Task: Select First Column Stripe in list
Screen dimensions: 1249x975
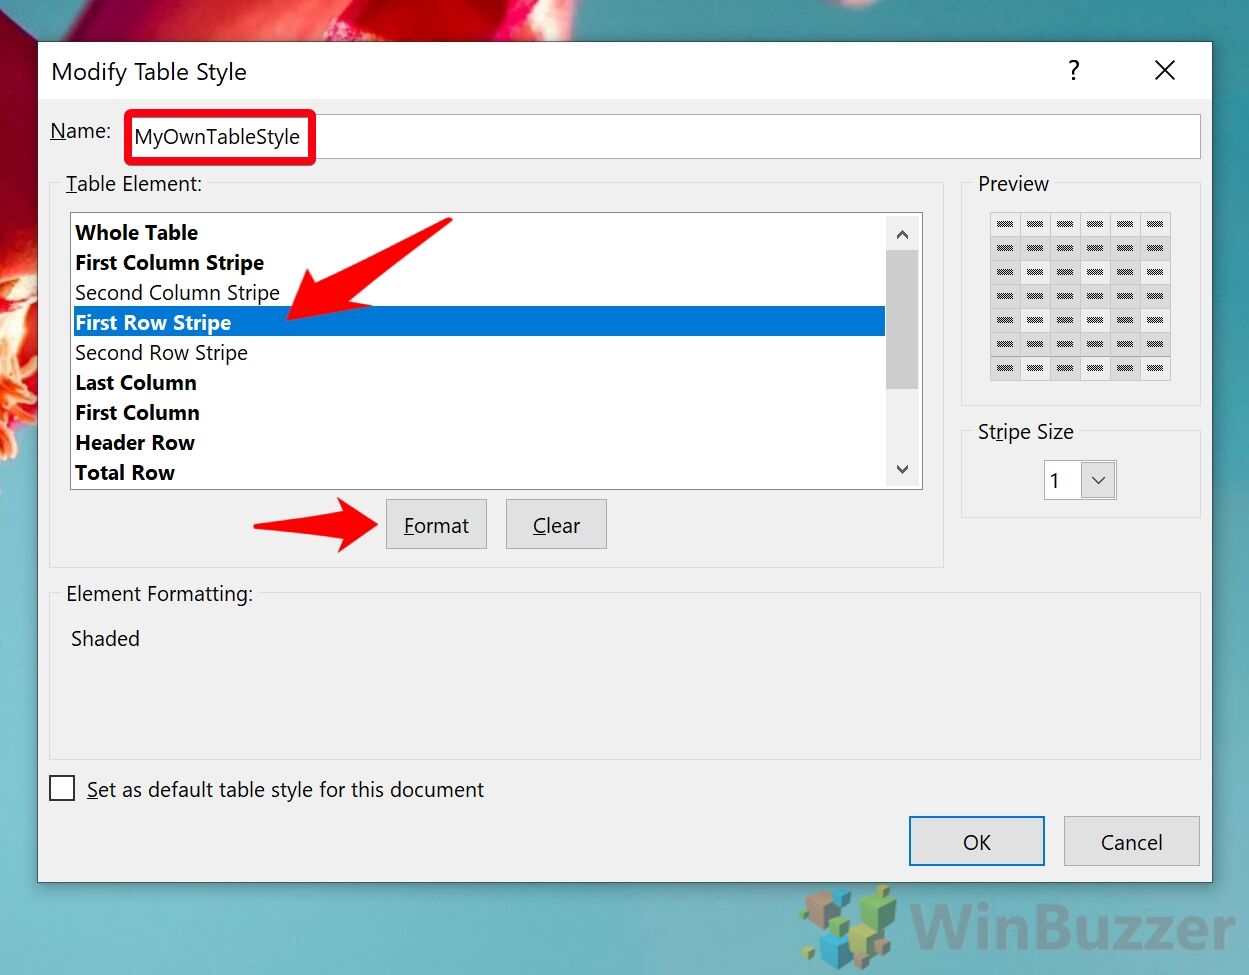Action: (x=170, y=263)
